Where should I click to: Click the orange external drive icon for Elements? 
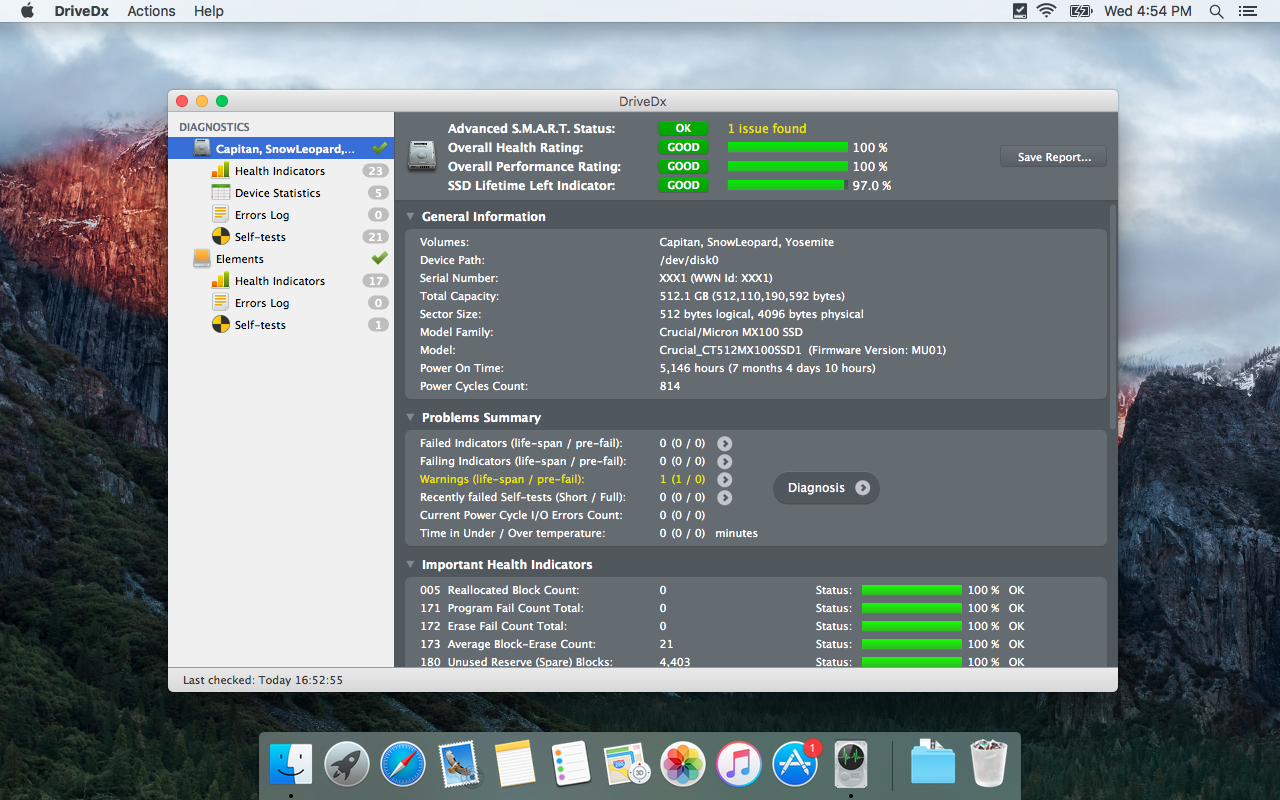click(x=202, y=258)
